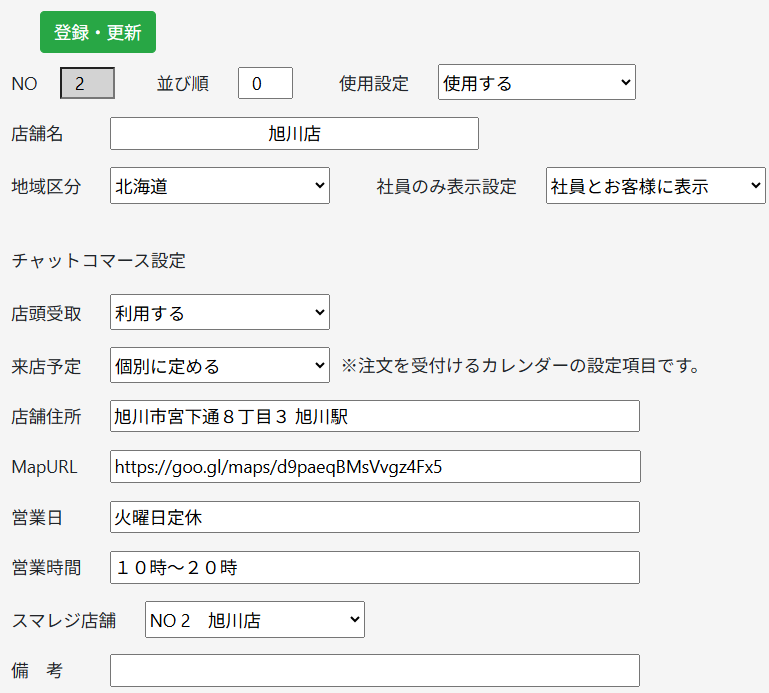Open the 使用設定 dropdown
Screen dimensions: 769x693
point(537,82)
